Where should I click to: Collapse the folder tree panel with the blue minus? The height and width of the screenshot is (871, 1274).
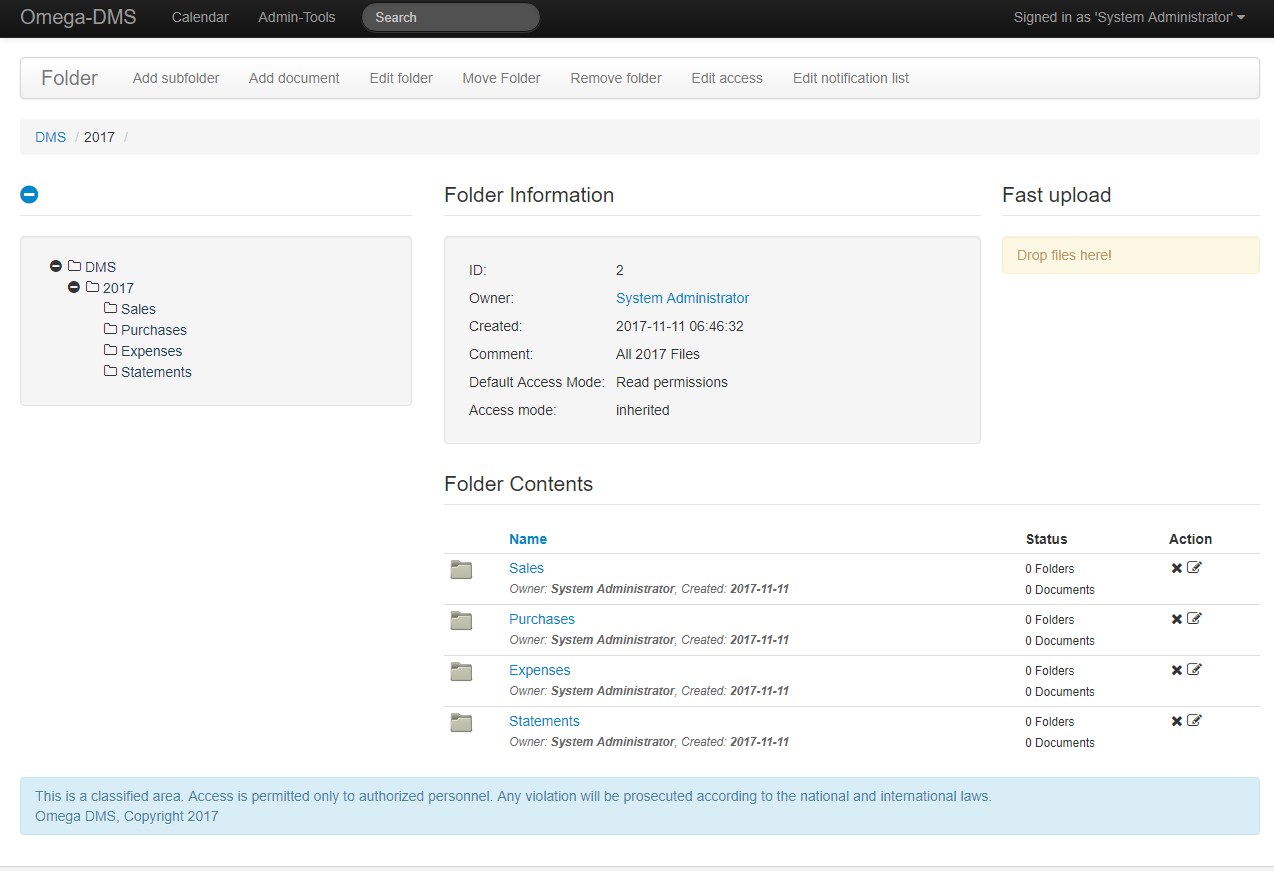click(x=29, y=195)
